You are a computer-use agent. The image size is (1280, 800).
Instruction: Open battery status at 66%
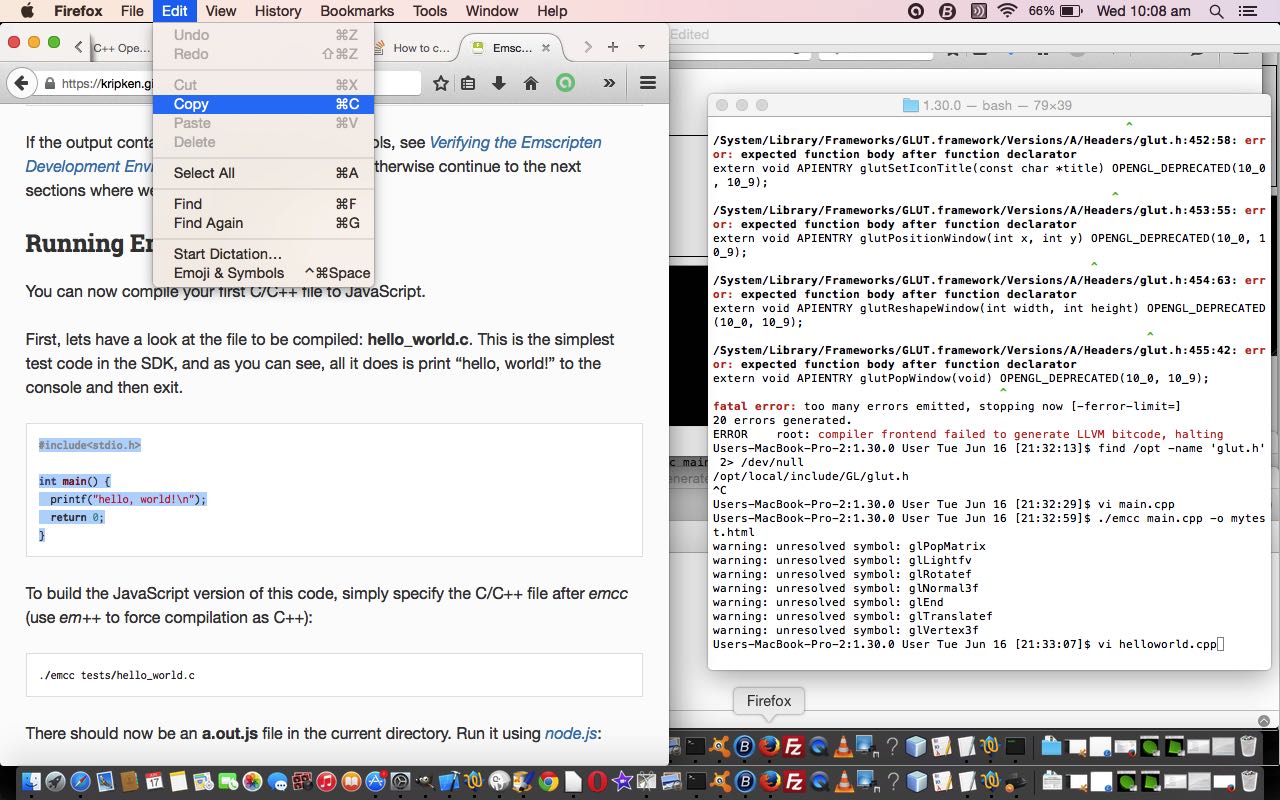point(1054,11)
